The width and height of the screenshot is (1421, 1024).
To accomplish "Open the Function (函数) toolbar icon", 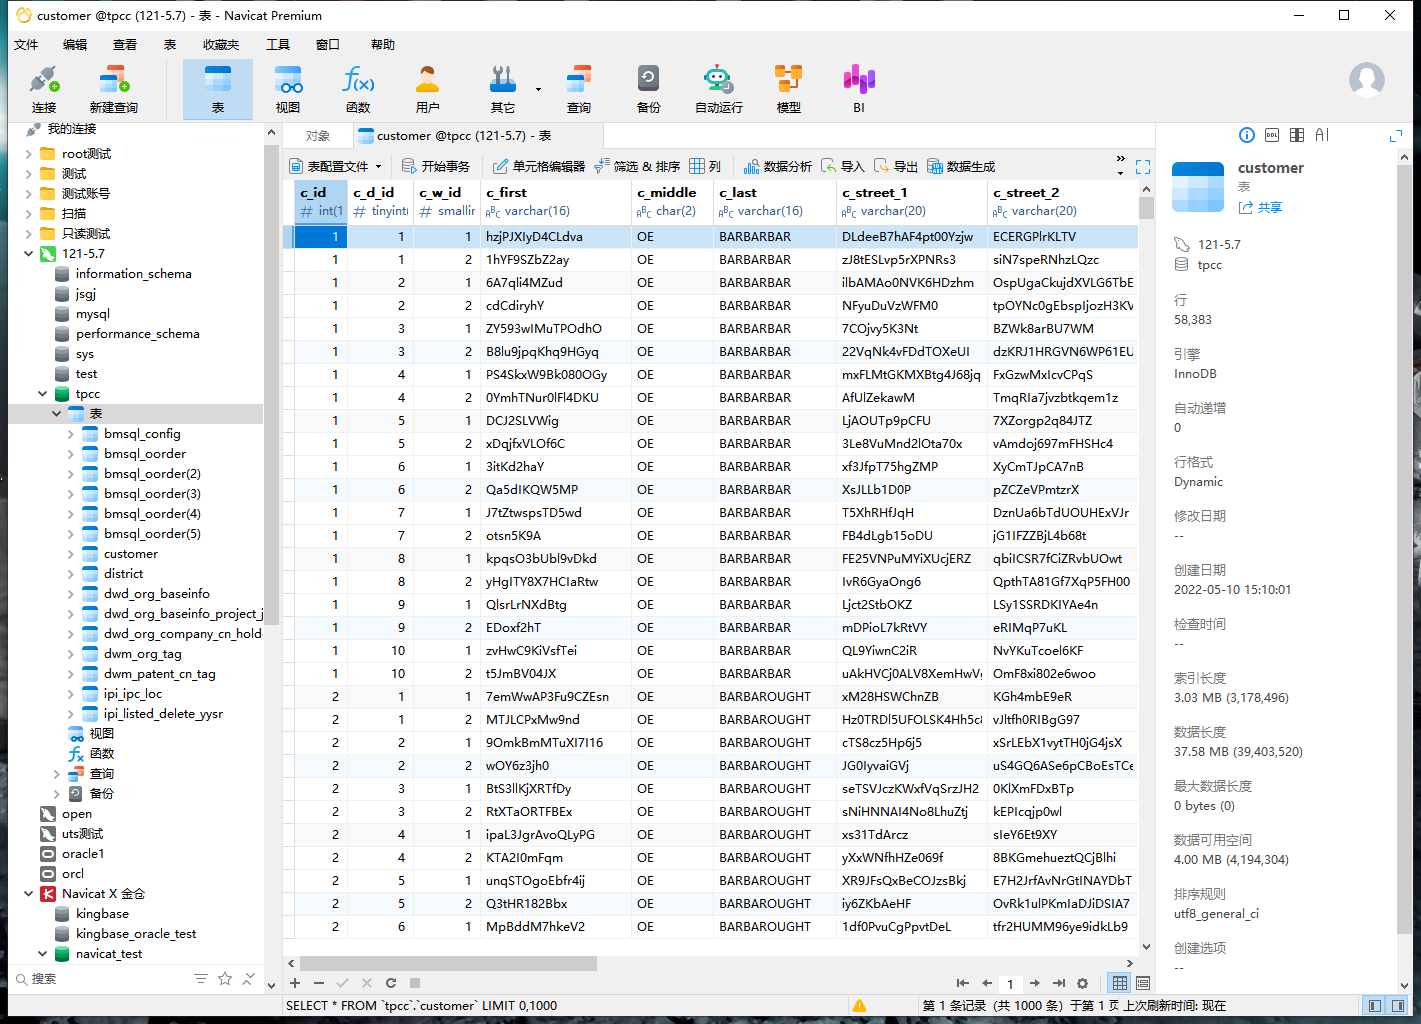I will tap(358, 89).
